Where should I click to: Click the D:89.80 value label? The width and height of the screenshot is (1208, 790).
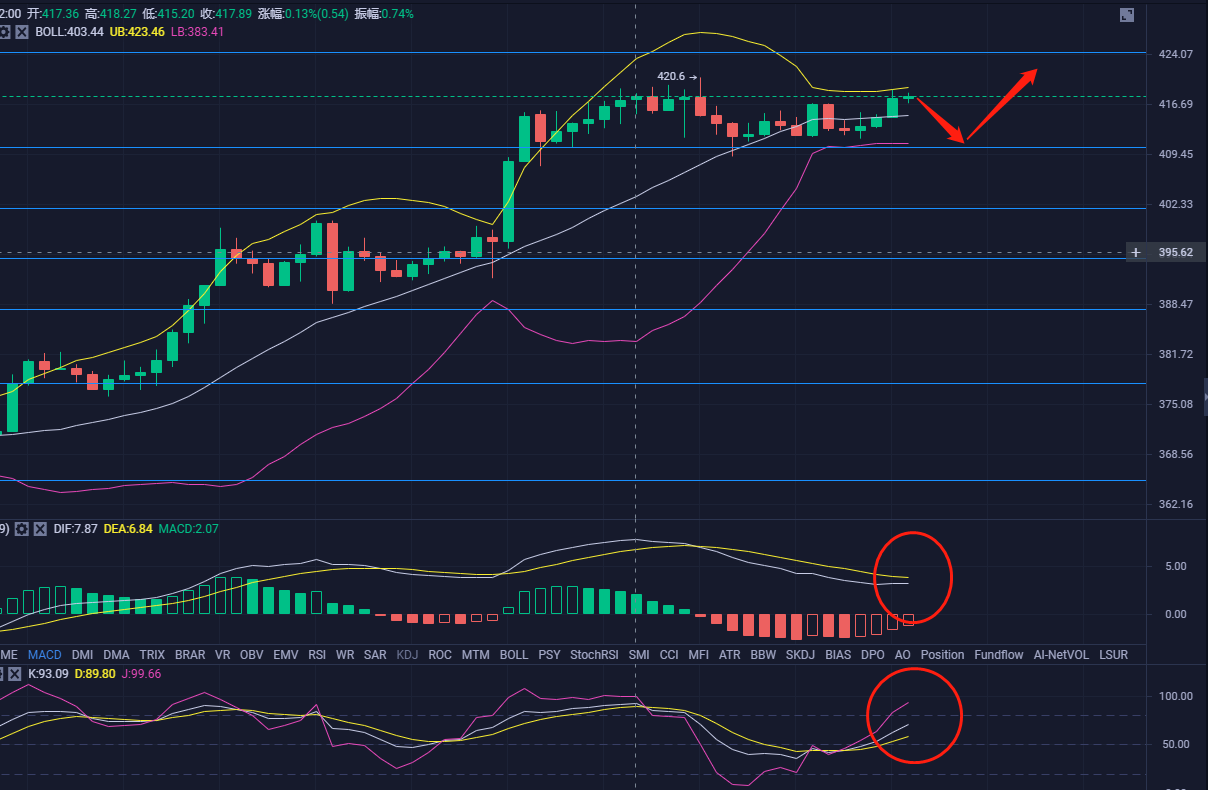(97, 673)
